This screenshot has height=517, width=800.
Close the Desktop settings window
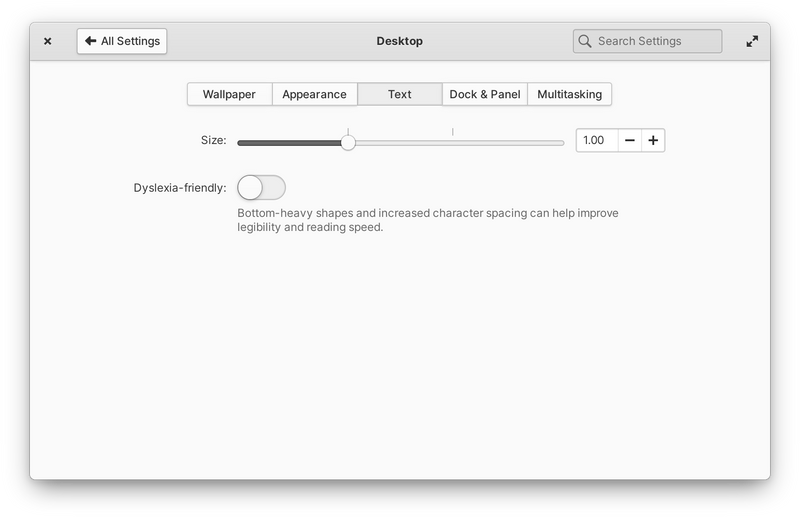point(47,41)
